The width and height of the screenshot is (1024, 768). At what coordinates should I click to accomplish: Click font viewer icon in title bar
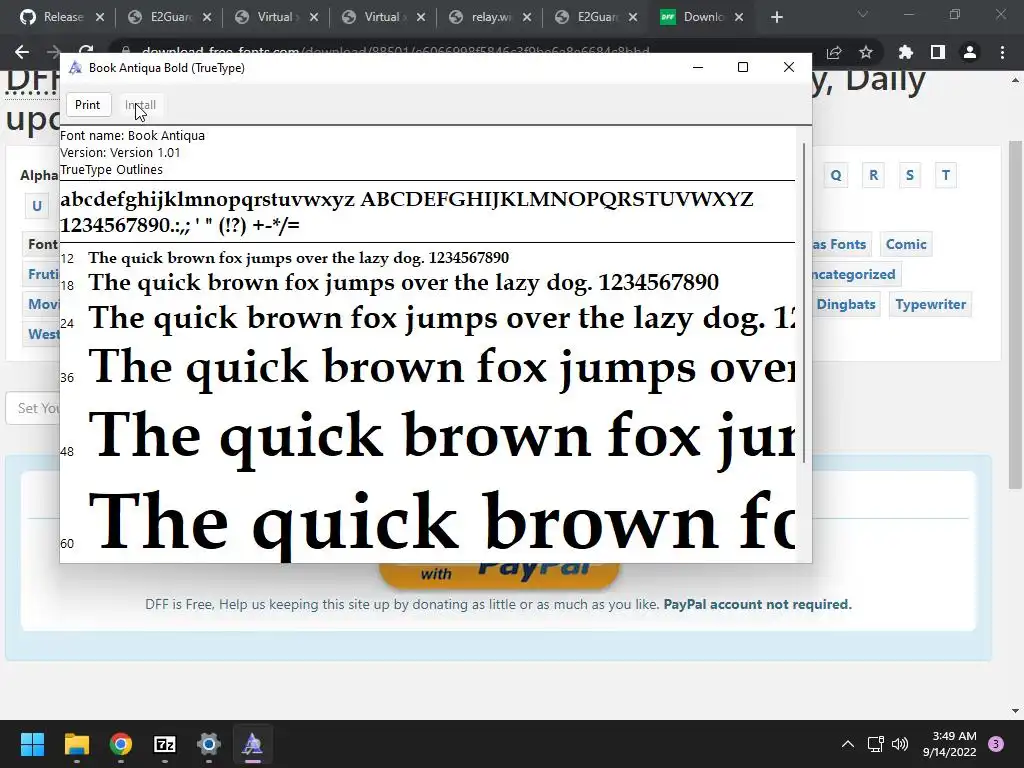pos(75,68)
